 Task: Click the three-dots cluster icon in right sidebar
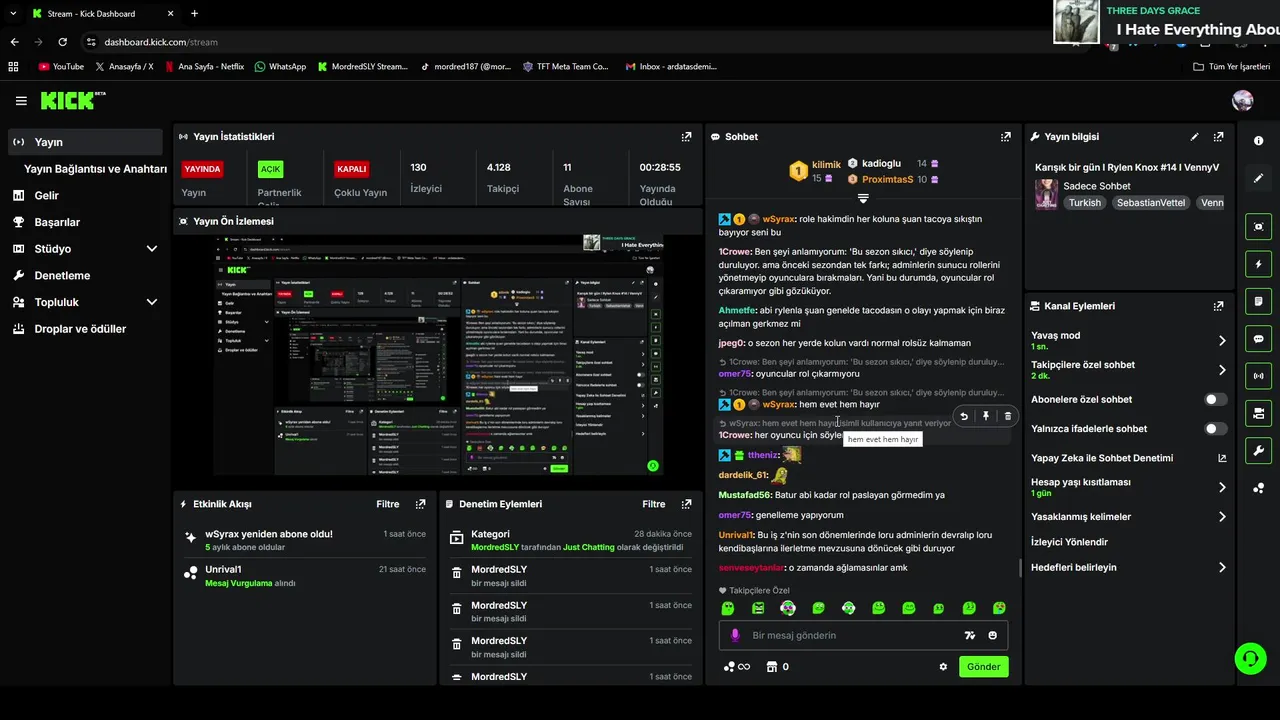(x=1259, y=488)
